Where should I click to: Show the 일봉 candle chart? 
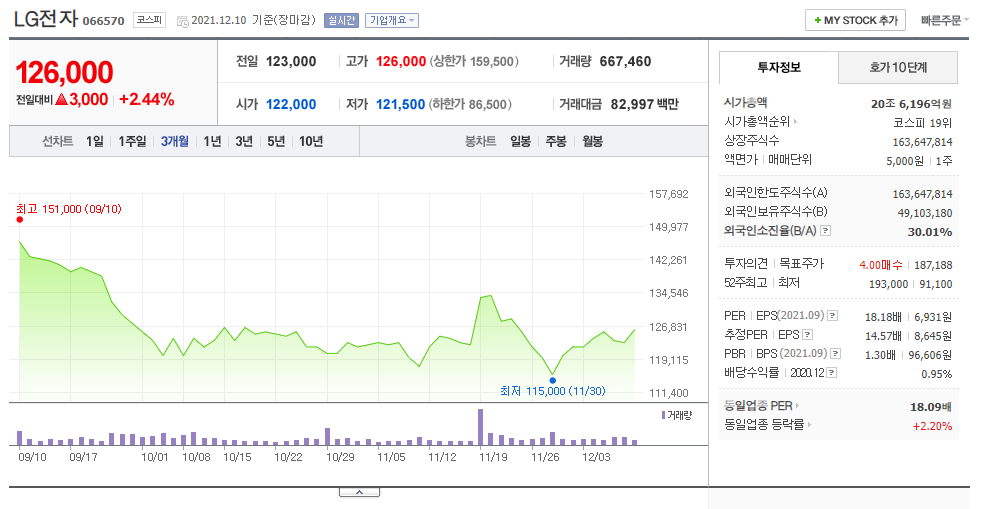coord(520,141)
